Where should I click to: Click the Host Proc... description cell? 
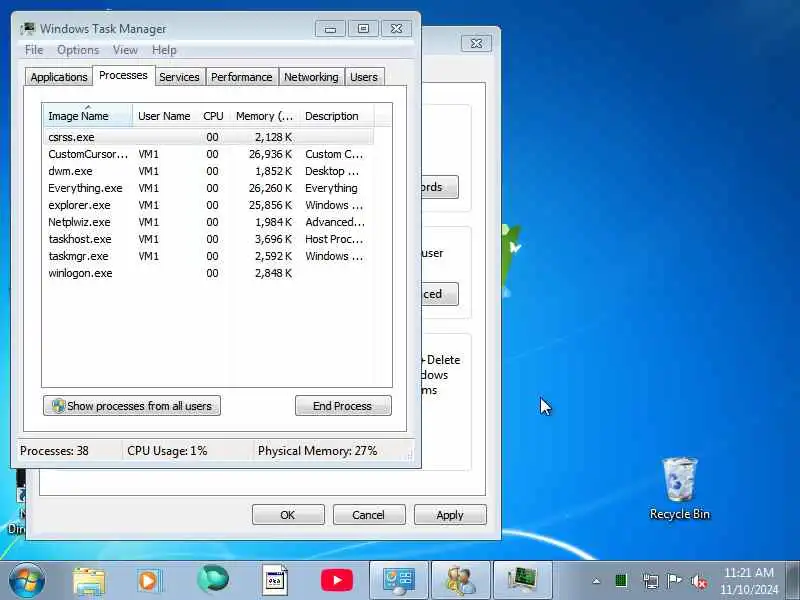pos(334,239)
